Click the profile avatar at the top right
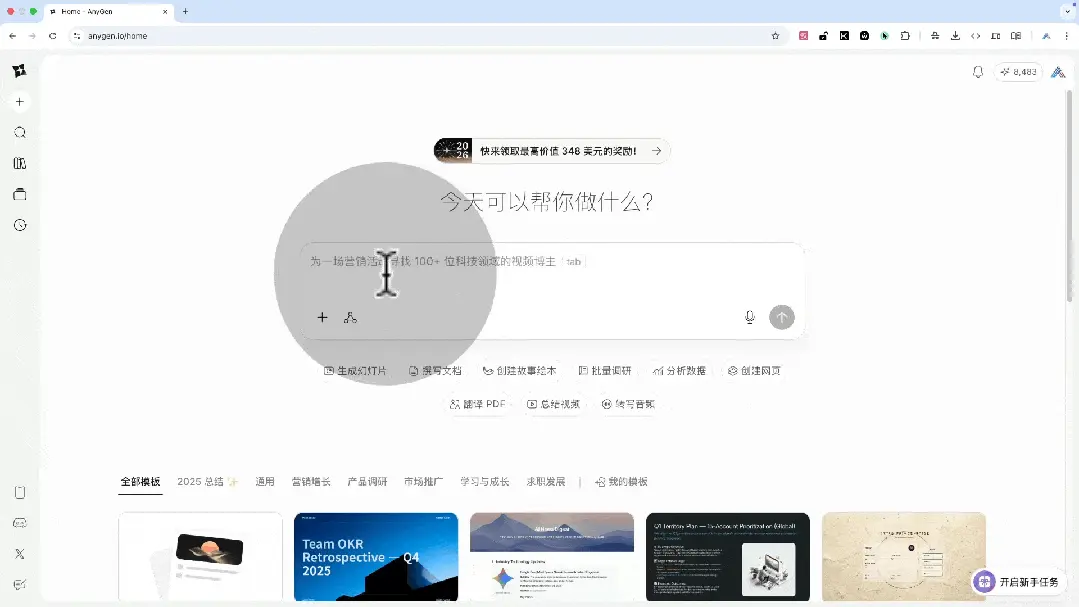The height and width of the screenshot is (607, 1079). pyautogui.click(x=1058, y=71)
